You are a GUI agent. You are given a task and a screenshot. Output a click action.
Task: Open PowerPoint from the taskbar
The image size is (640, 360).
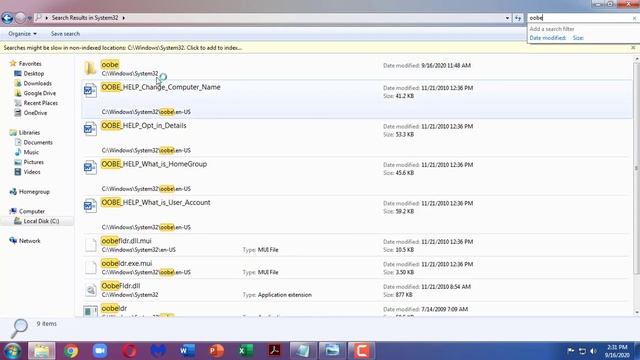click(x=216, y=351)
